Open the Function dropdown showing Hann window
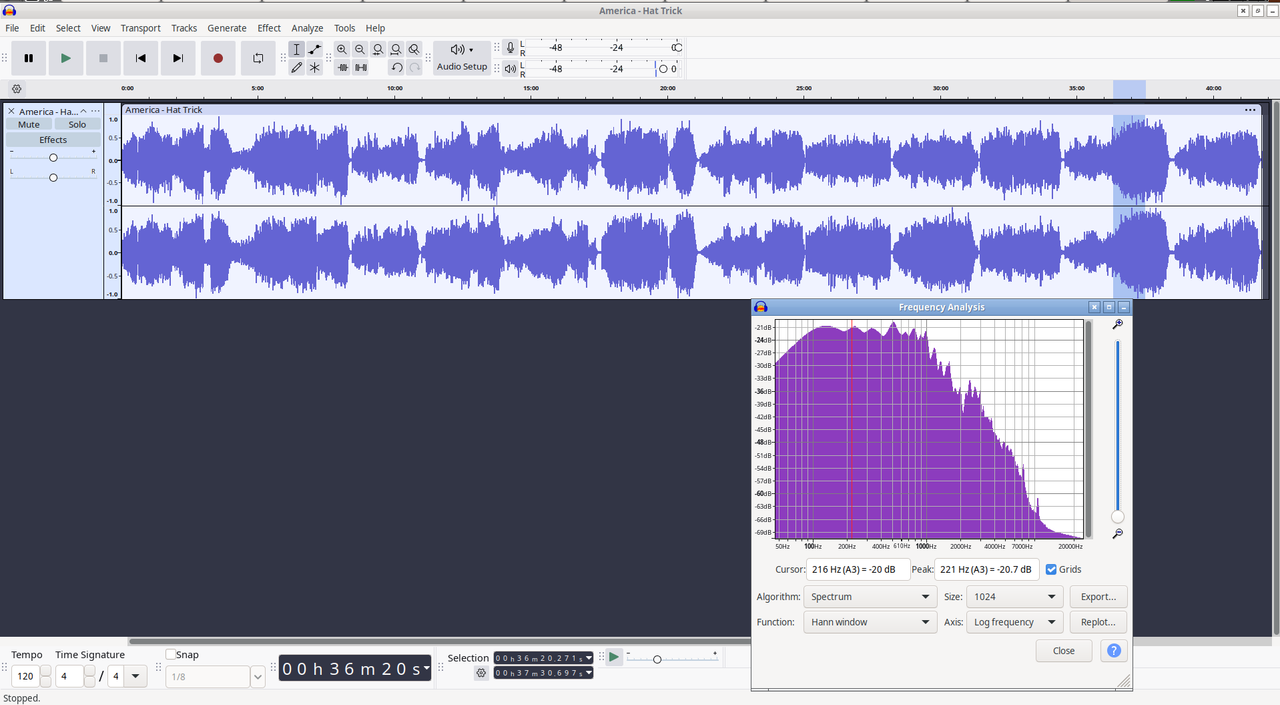The image size is (1280, 705). [x=870, y=622]
